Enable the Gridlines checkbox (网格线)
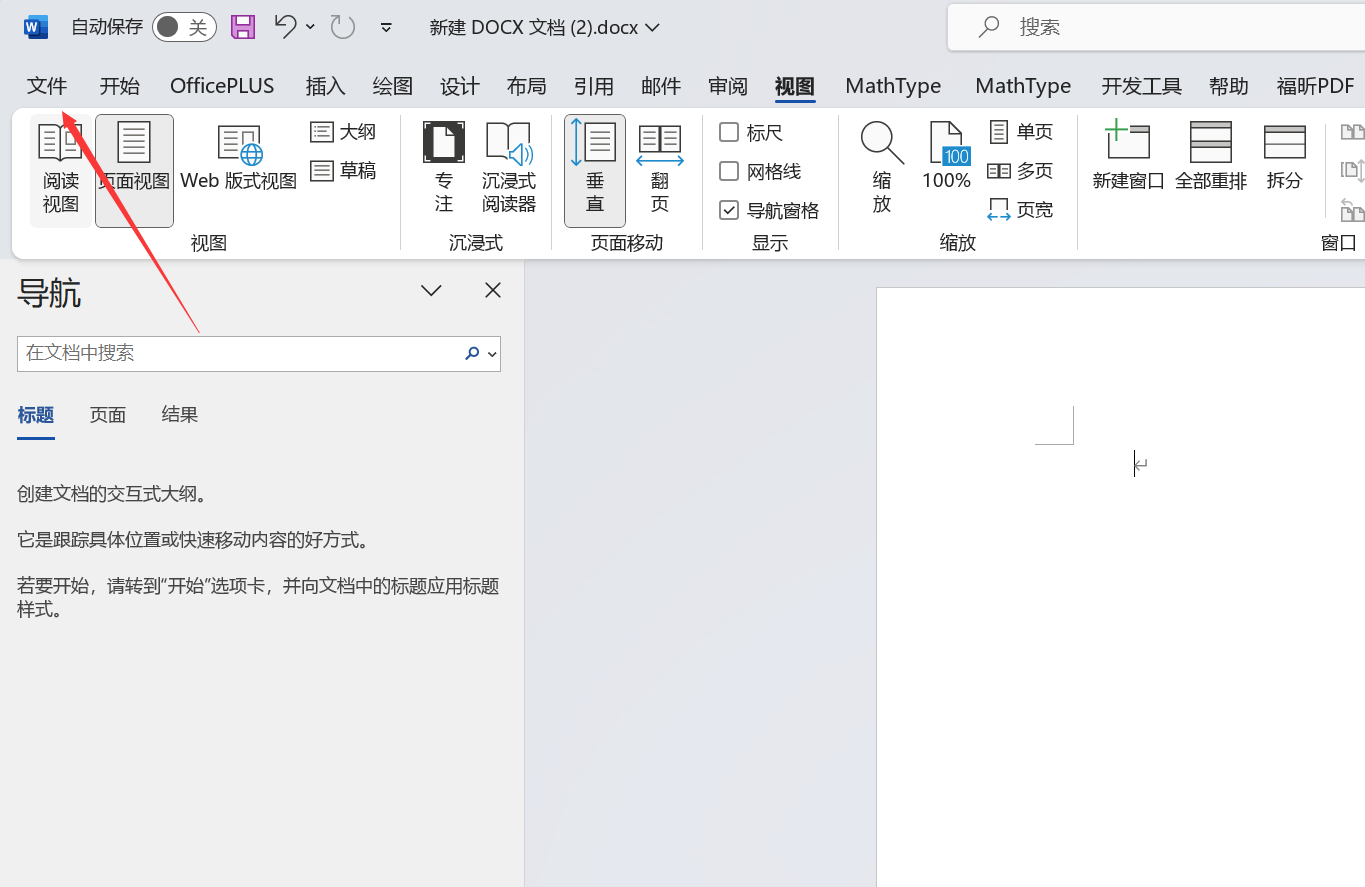1365x887 pixels. pos(729,171)
